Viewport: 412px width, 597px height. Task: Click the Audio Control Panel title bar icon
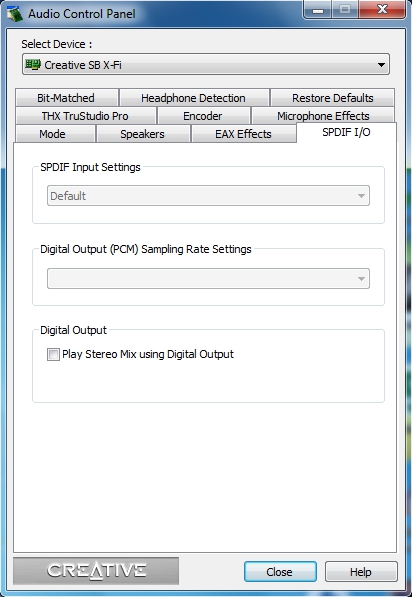[x=15, y=14]
